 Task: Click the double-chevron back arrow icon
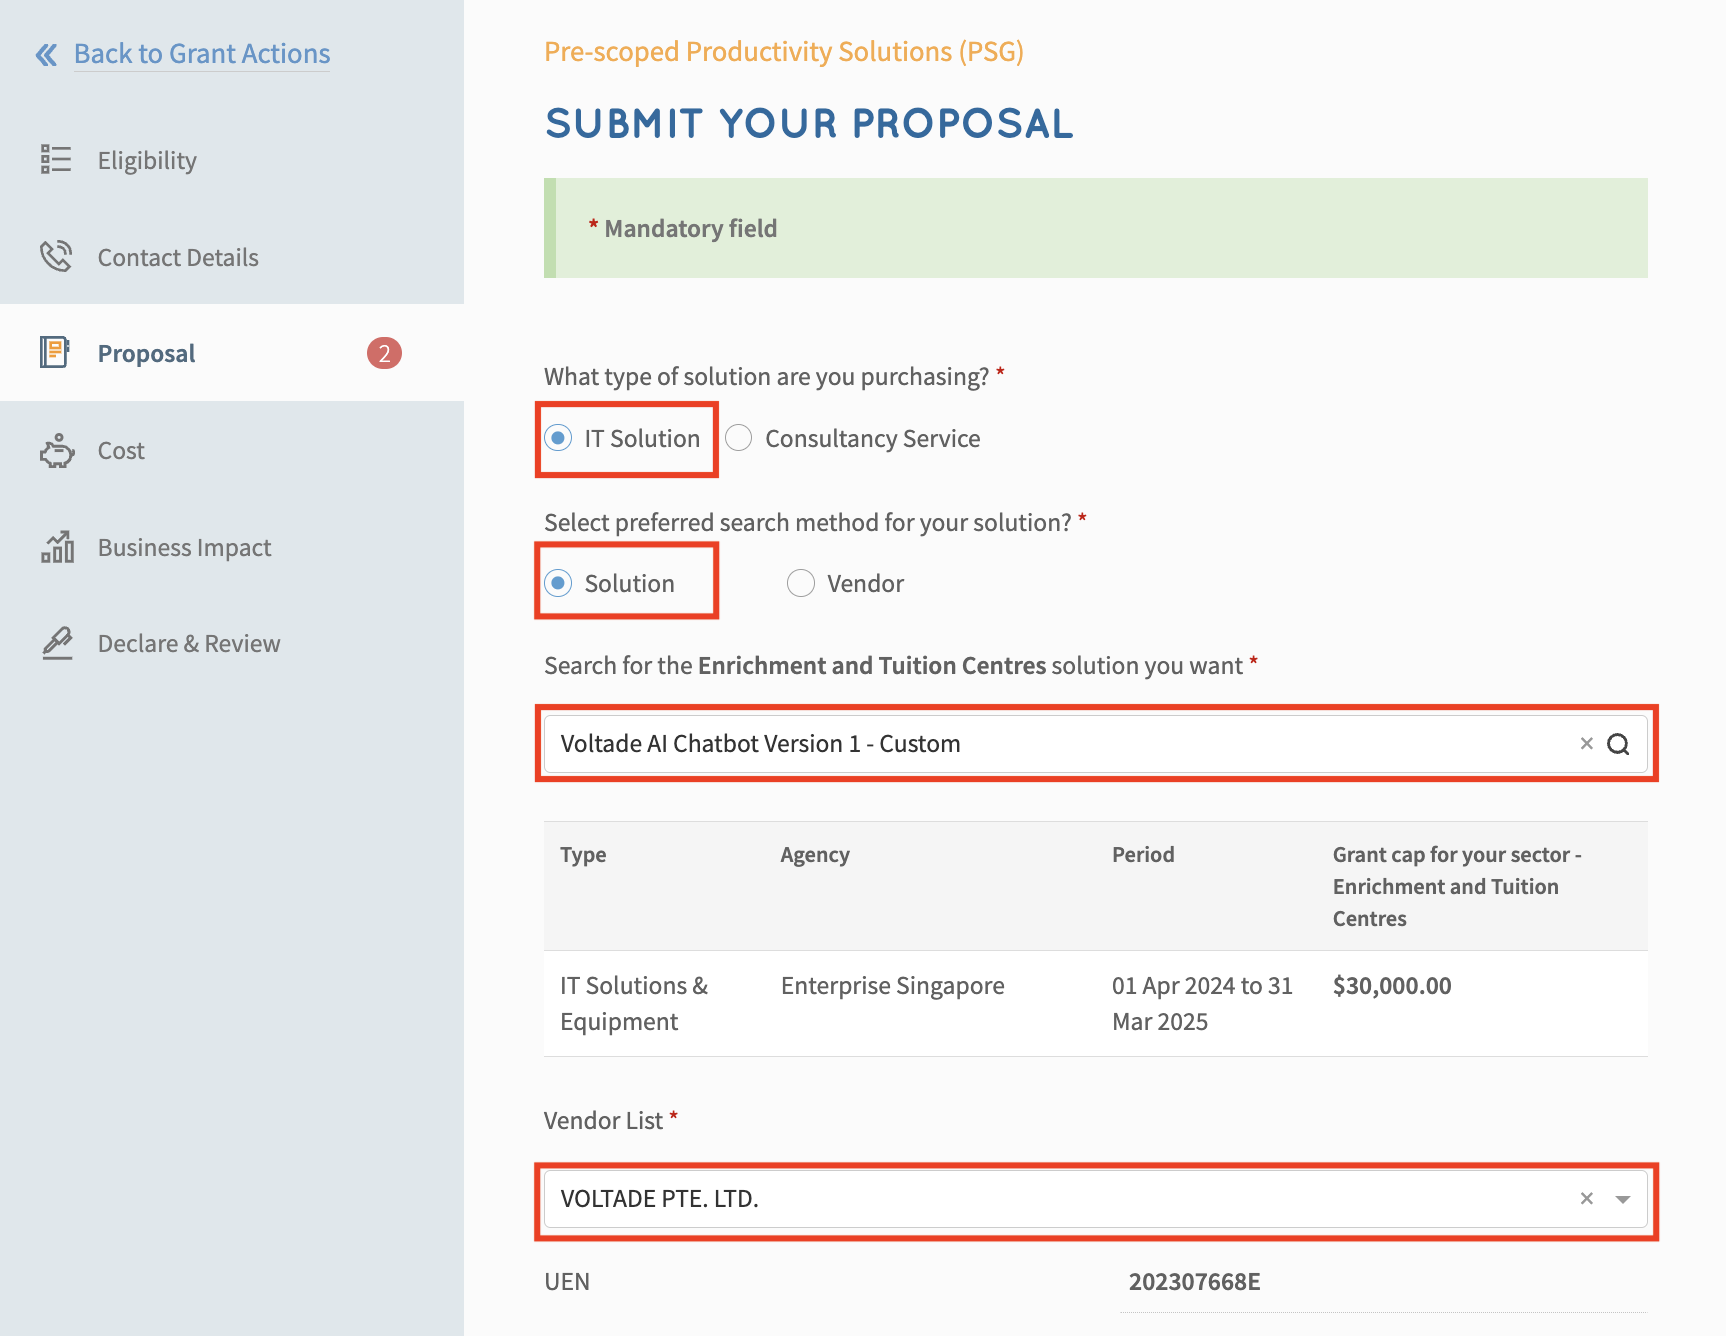coord(47,54)
